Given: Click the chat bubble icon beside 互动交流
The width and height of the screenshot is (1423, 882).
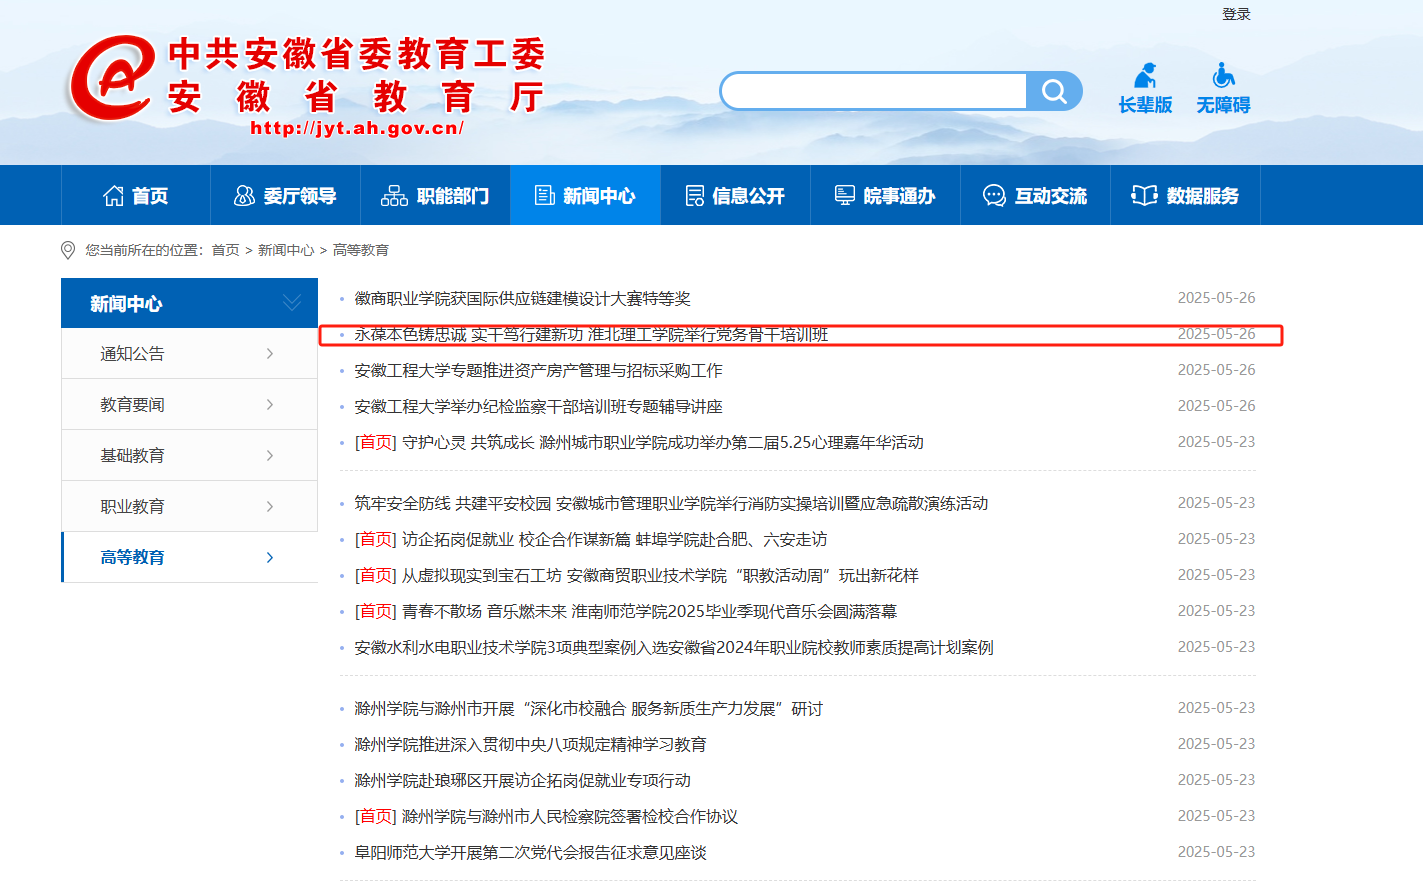Looking at the screenshot, I should point(994,196).
